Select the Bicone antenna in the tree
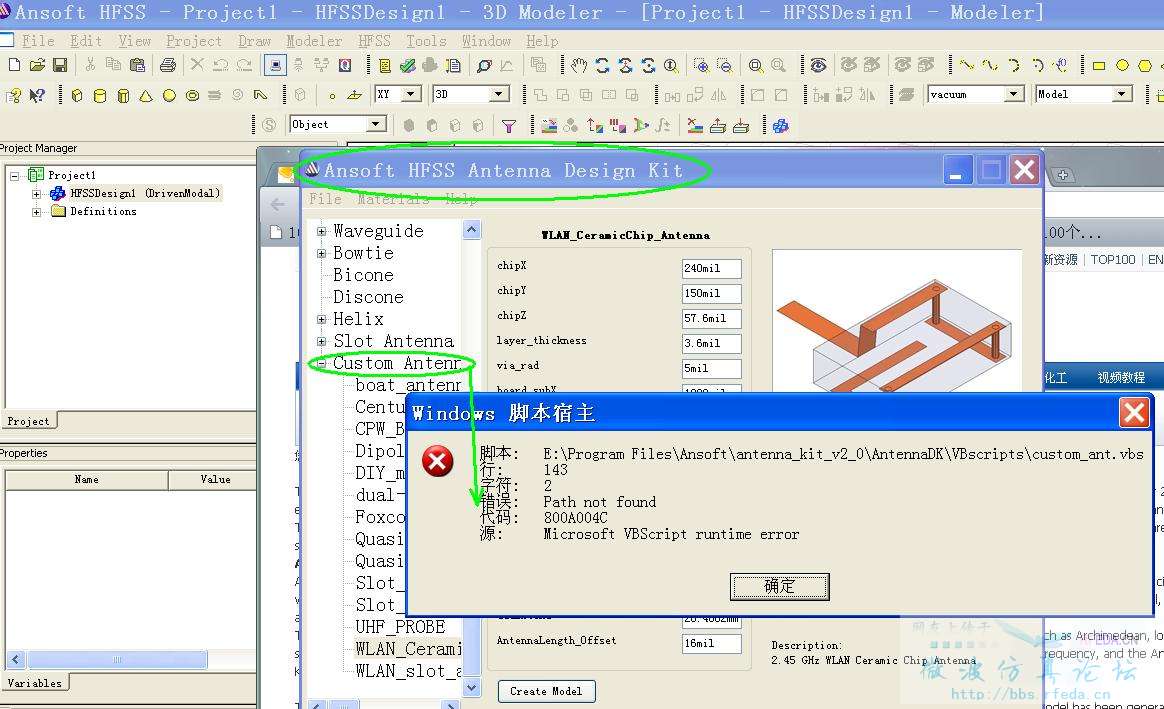The height and width of the screenshot is (709, 1164). pos(363,275)
